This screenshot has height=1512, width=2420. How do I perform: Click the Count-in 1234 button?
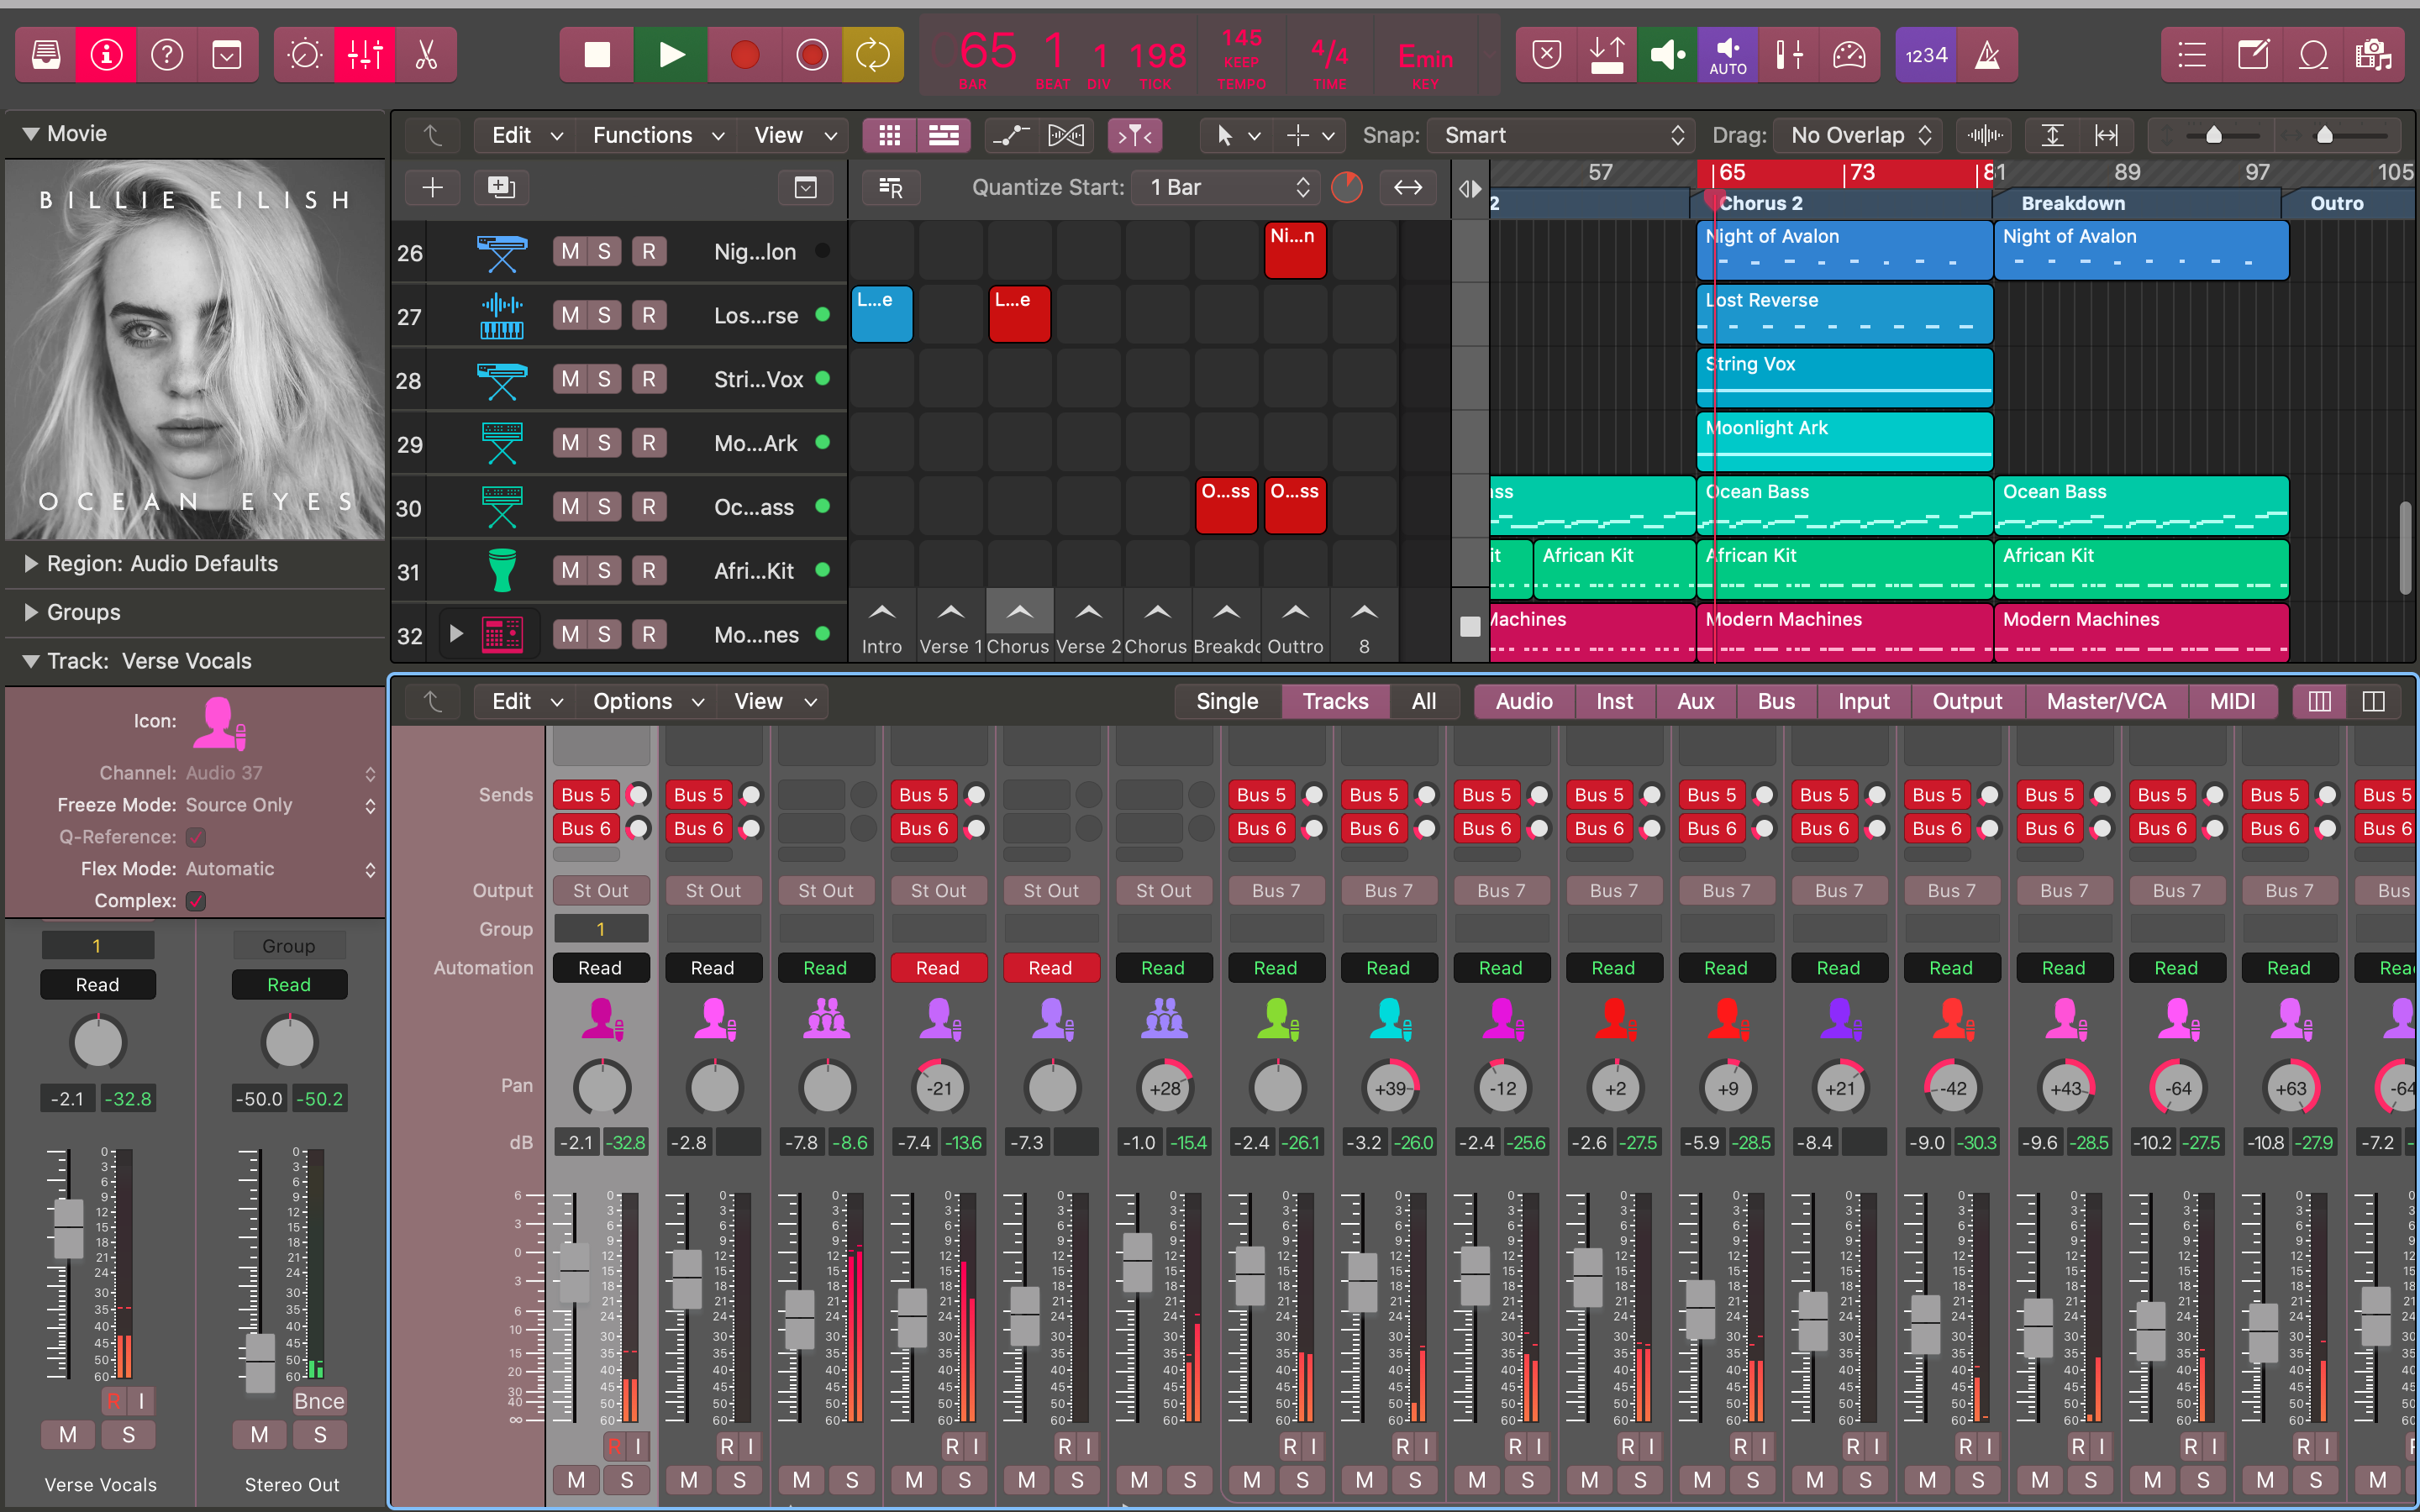point(1925,55)
